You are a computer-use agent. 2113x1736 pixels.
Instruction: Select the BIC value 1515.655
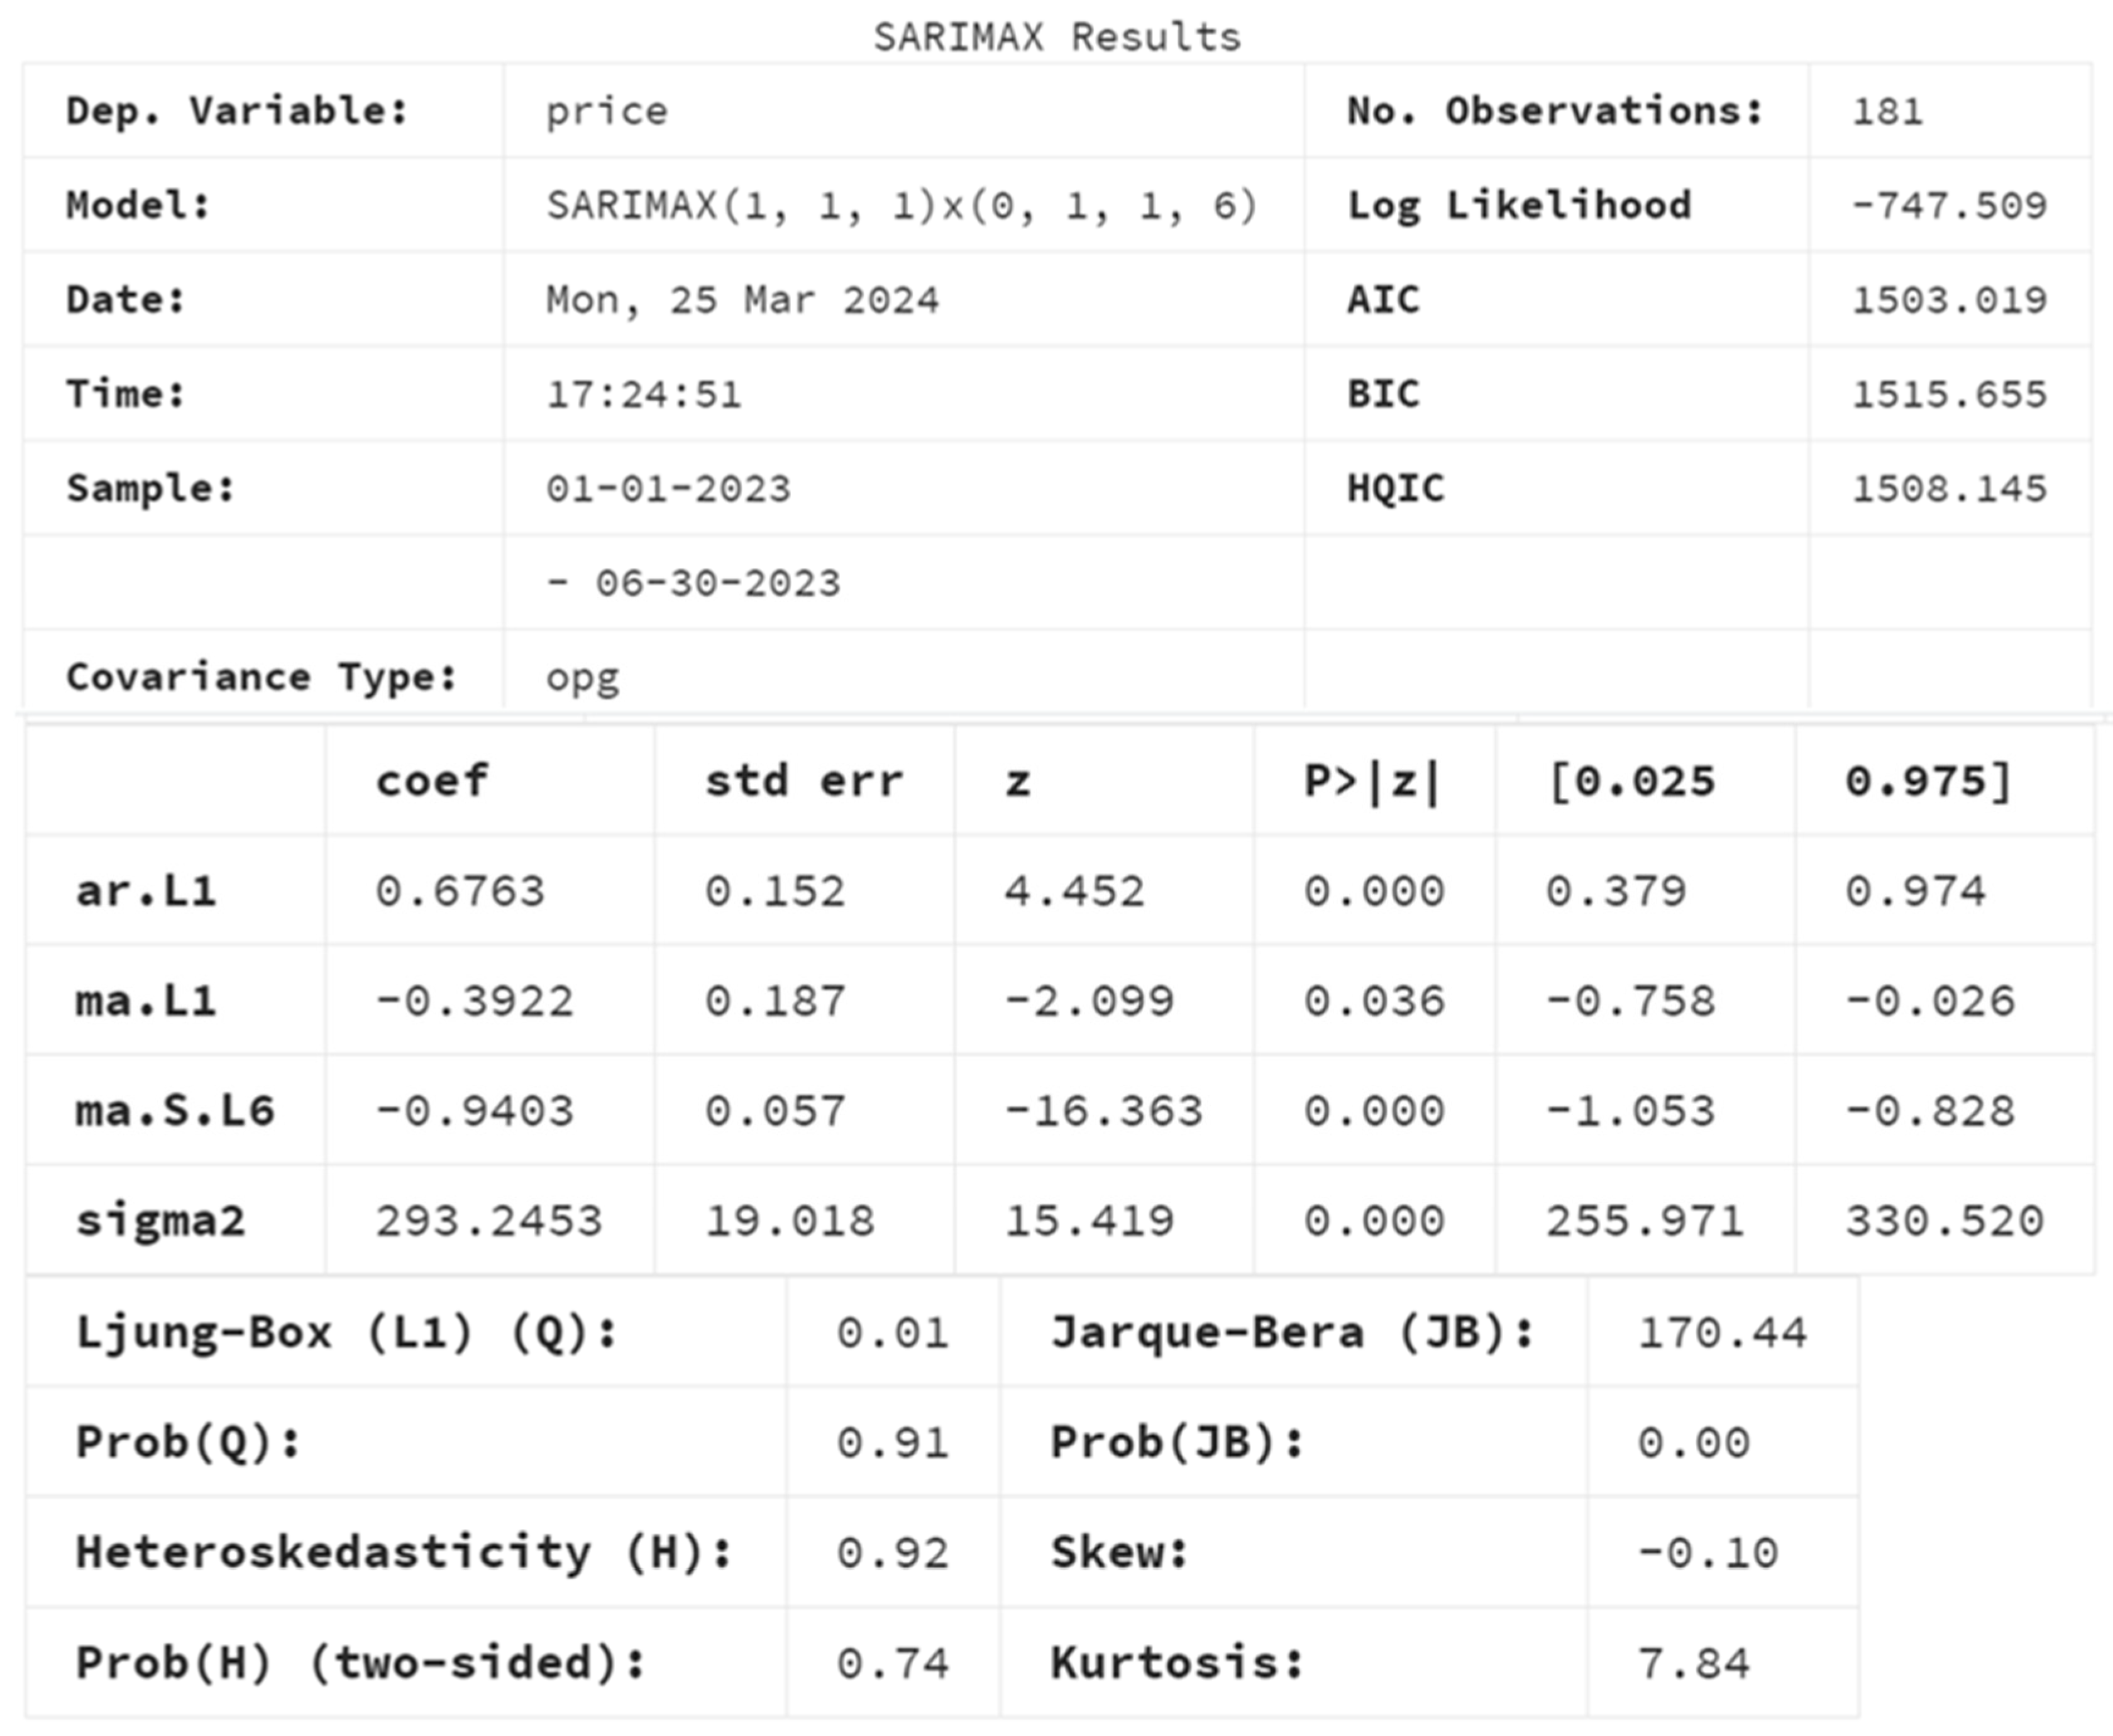[1949, 394]
